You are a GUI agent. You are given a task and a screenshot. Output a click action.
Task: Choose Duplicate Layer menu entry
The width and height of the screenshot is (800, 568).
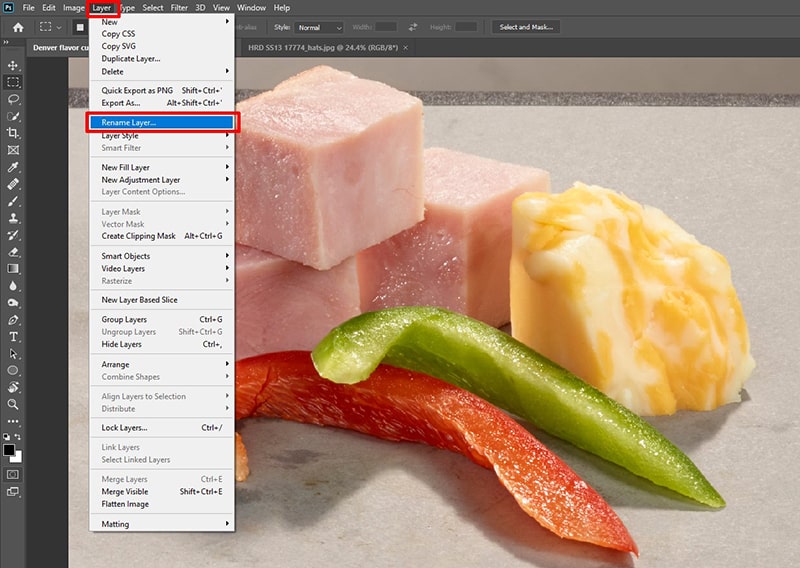162,59
